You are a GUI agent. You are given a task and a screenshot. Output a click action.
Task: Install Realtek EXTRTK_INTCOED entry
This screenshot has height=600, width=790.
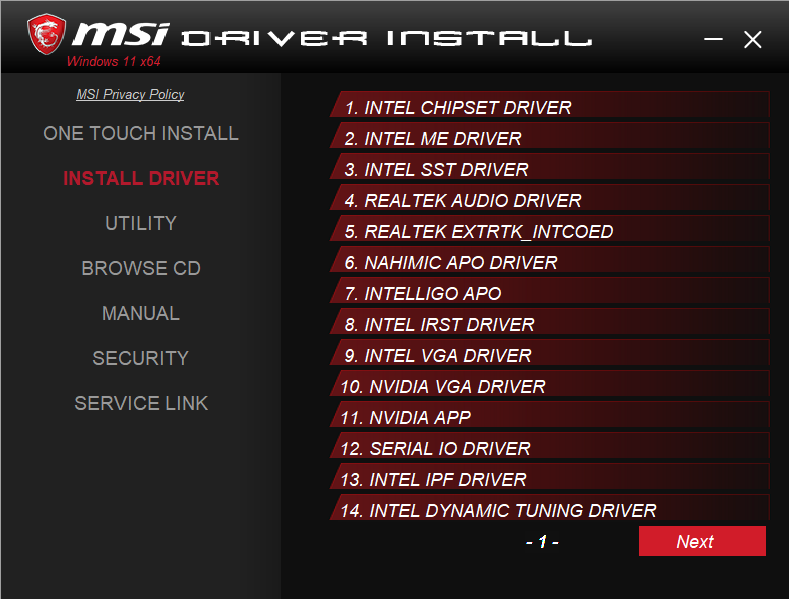coord(550,228)
